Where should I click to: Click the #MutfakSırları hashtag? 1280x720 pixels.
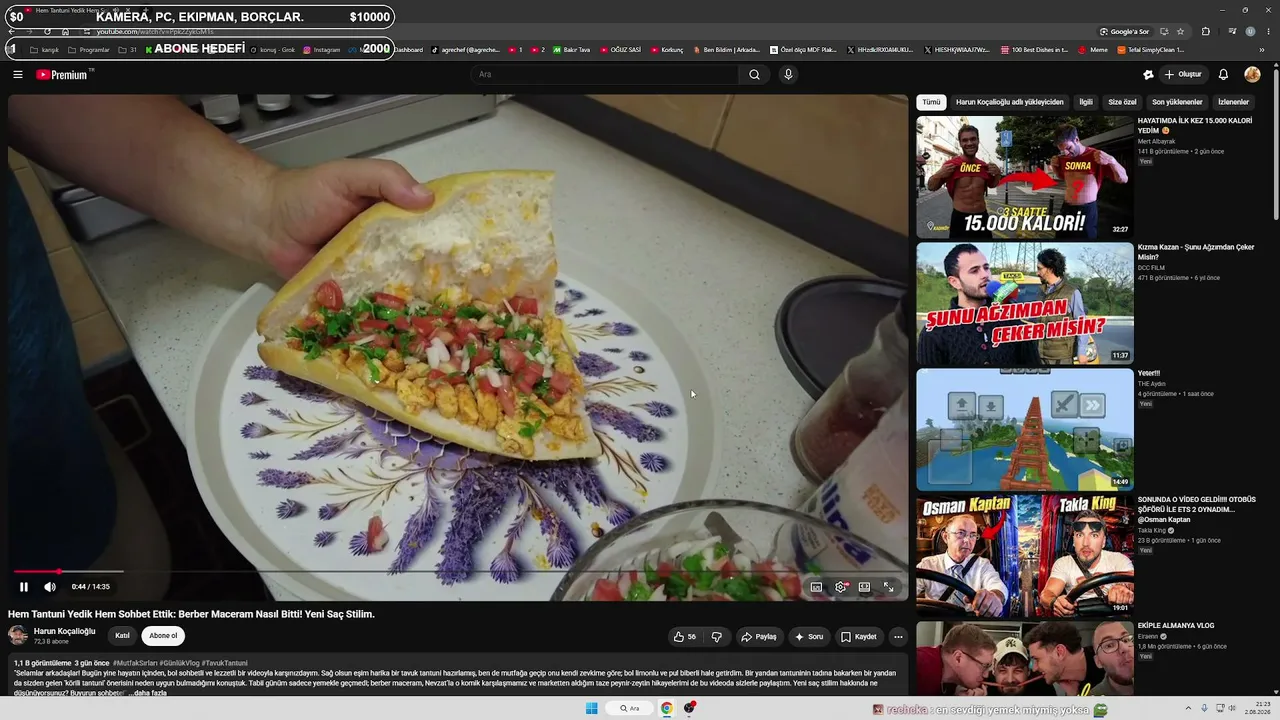(x=135, y=663)
